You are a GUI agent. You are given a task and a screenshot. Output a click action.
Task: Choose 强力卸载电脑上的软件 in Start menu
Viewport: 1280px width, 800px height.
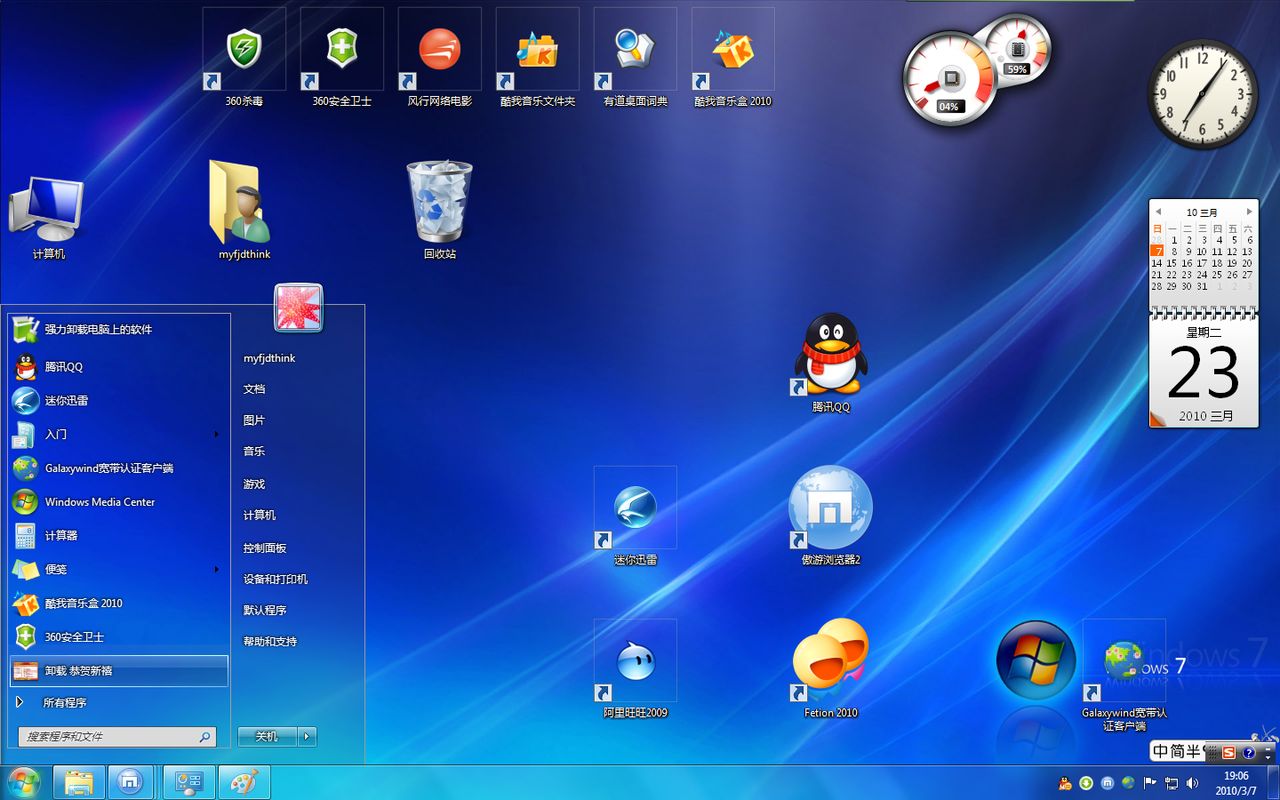pyautogui.click(x=120, y=329)
